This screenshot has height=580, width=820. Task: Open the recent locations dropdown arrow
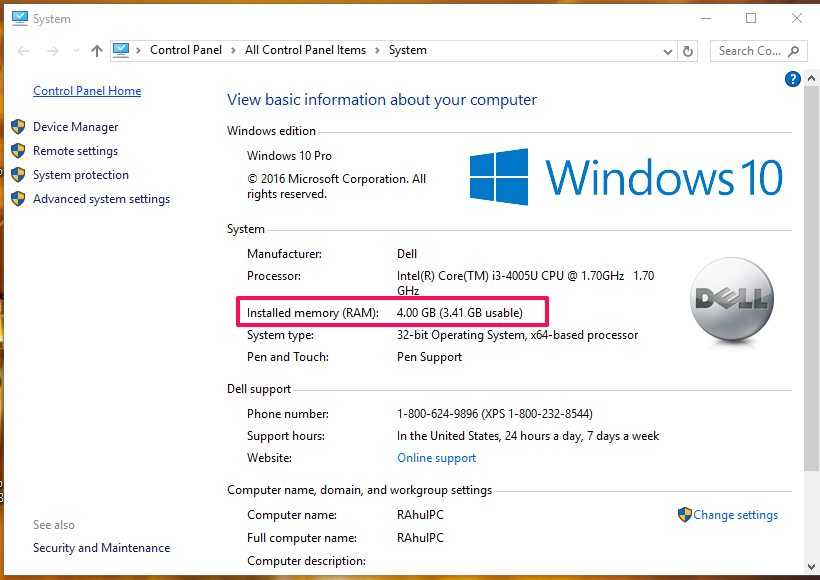pos(76,51)
